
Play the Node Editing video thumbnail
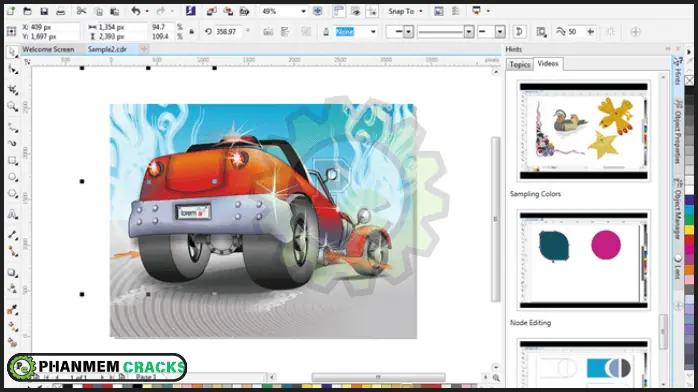(583, 260)
